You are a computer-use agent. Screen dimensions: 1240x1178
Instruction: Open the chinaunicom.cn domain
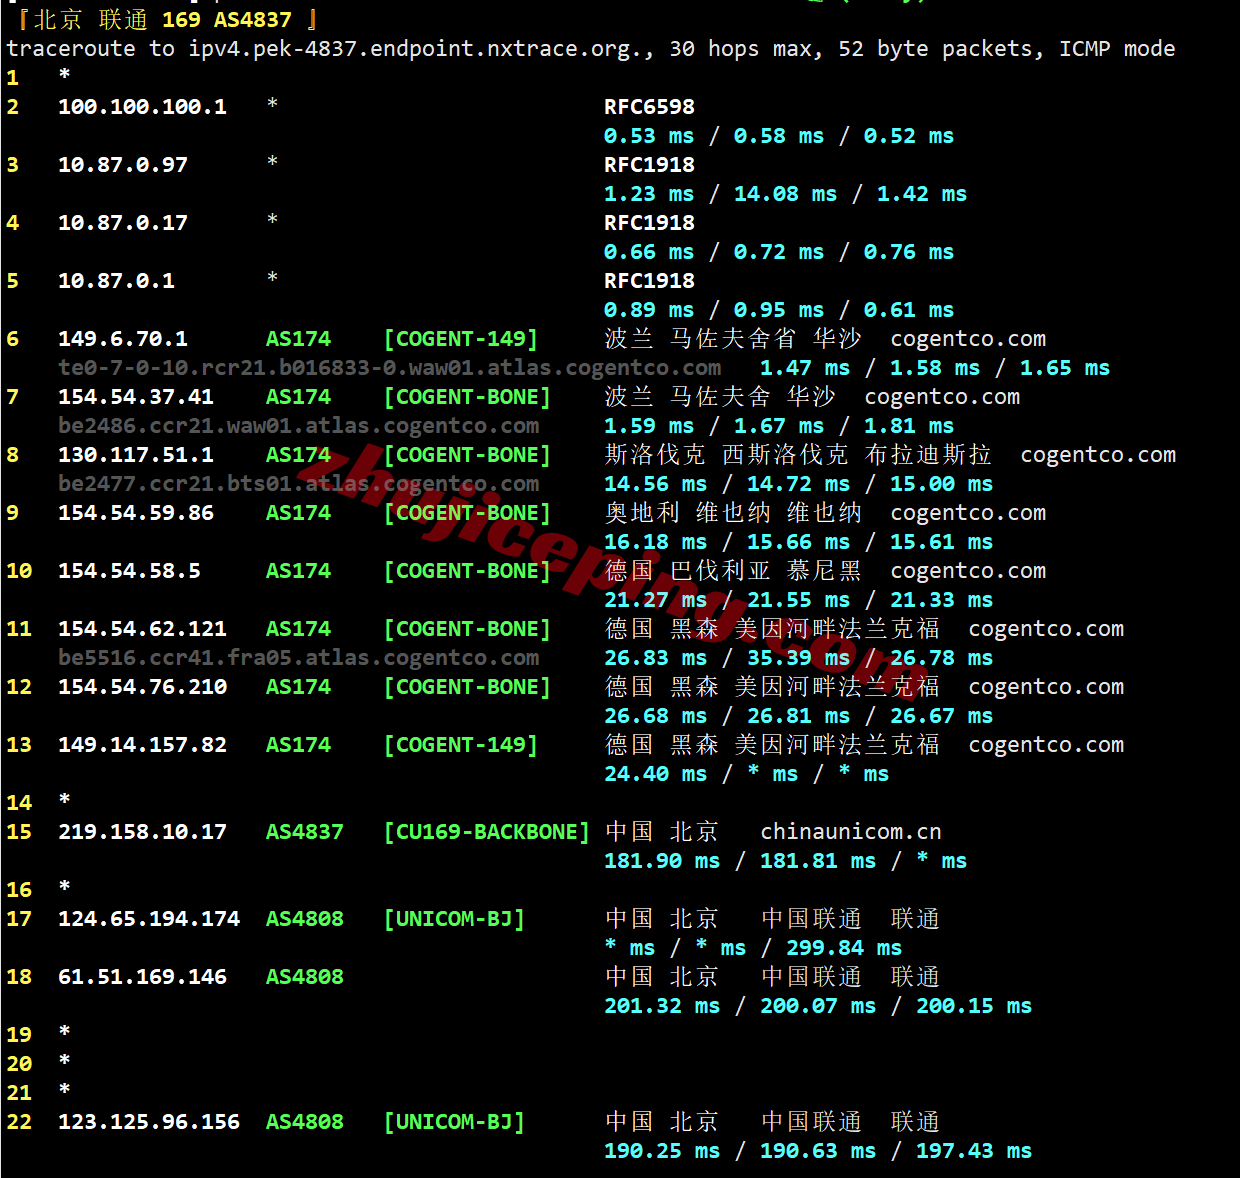coord(850,832)
